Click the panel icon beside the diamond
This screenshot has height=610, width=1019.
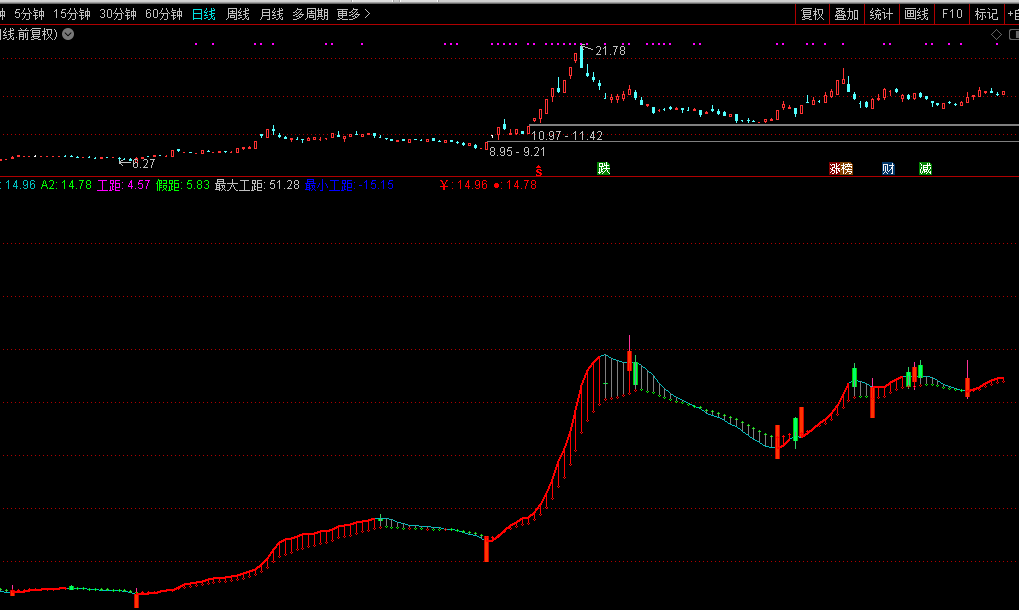[x=1012, y=35]
